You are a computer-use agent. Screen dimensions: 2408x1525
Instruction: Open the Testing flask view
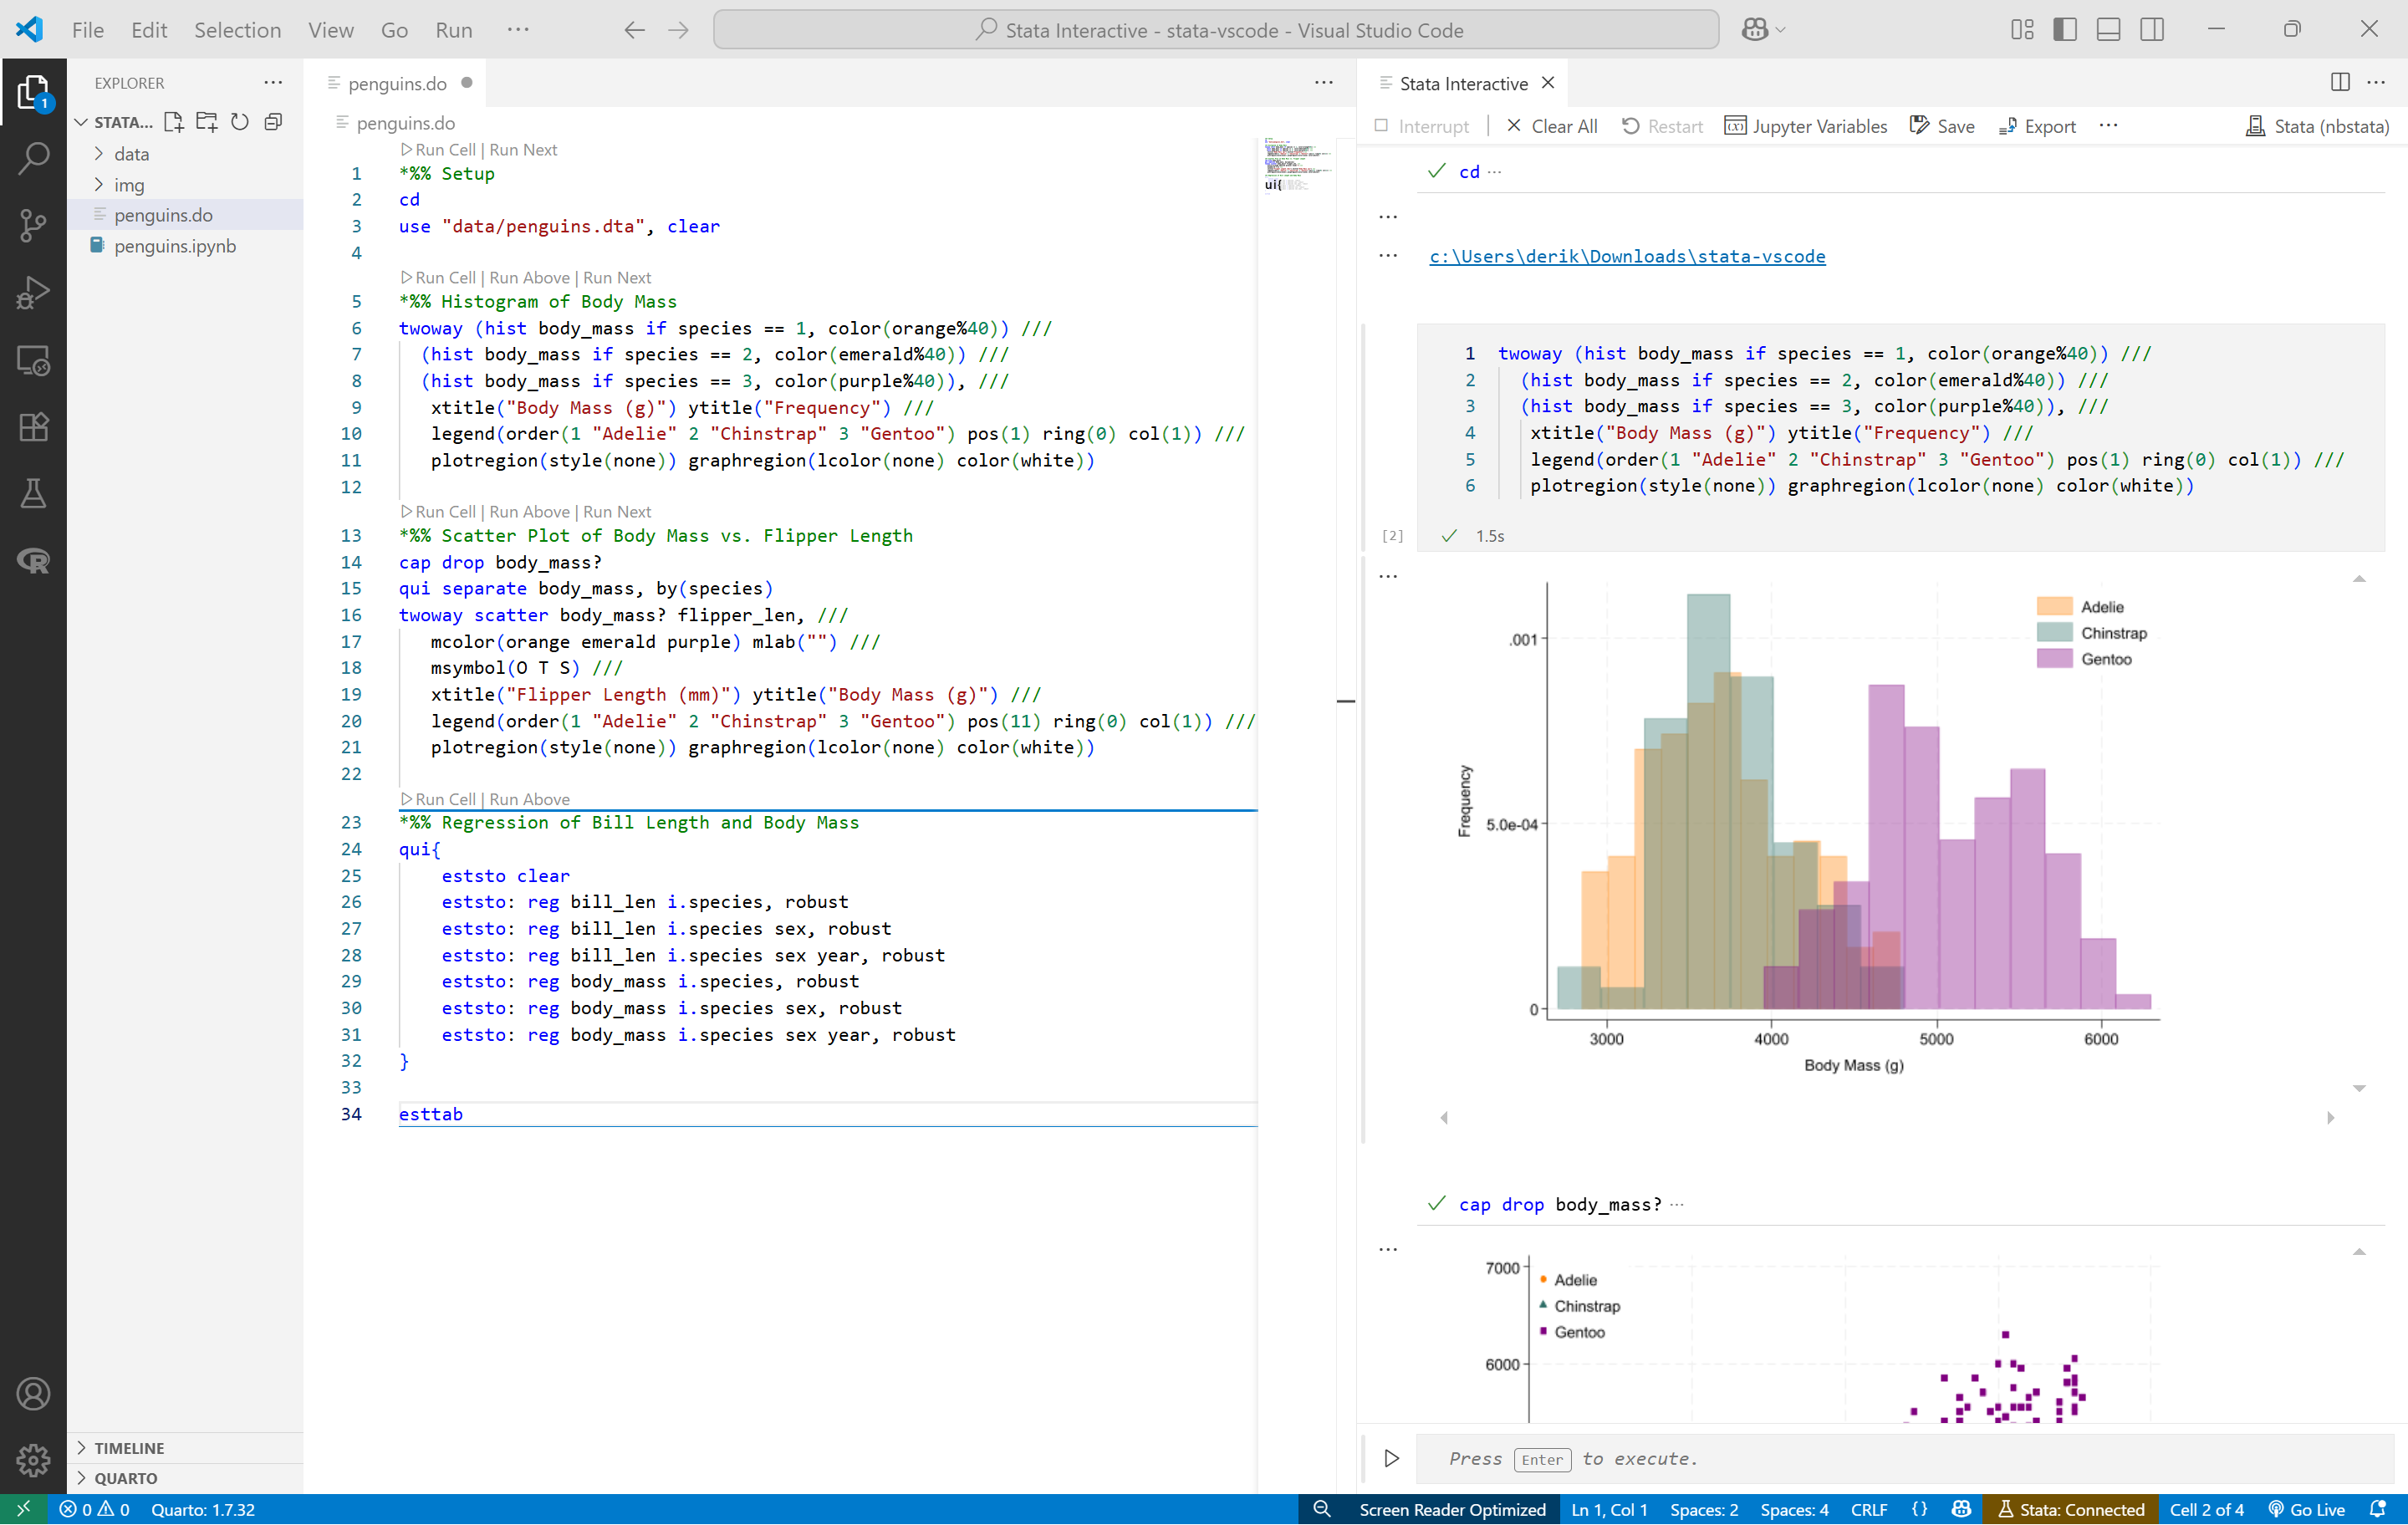tap(33, 493)
